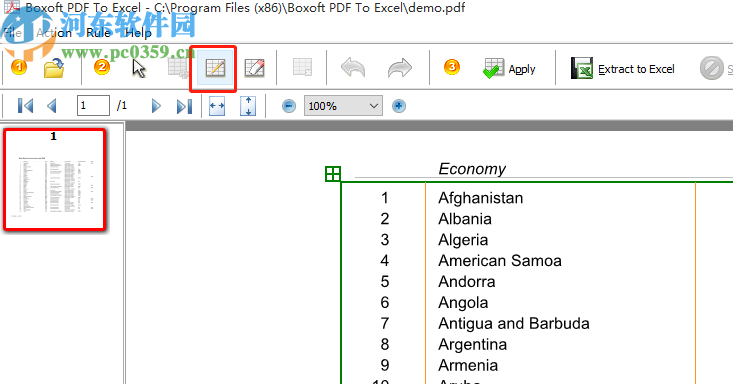The width and height of the screenshot is (733, 384).
Task: Click Antigua and Barbuda row text
Action: coord(514,324)
